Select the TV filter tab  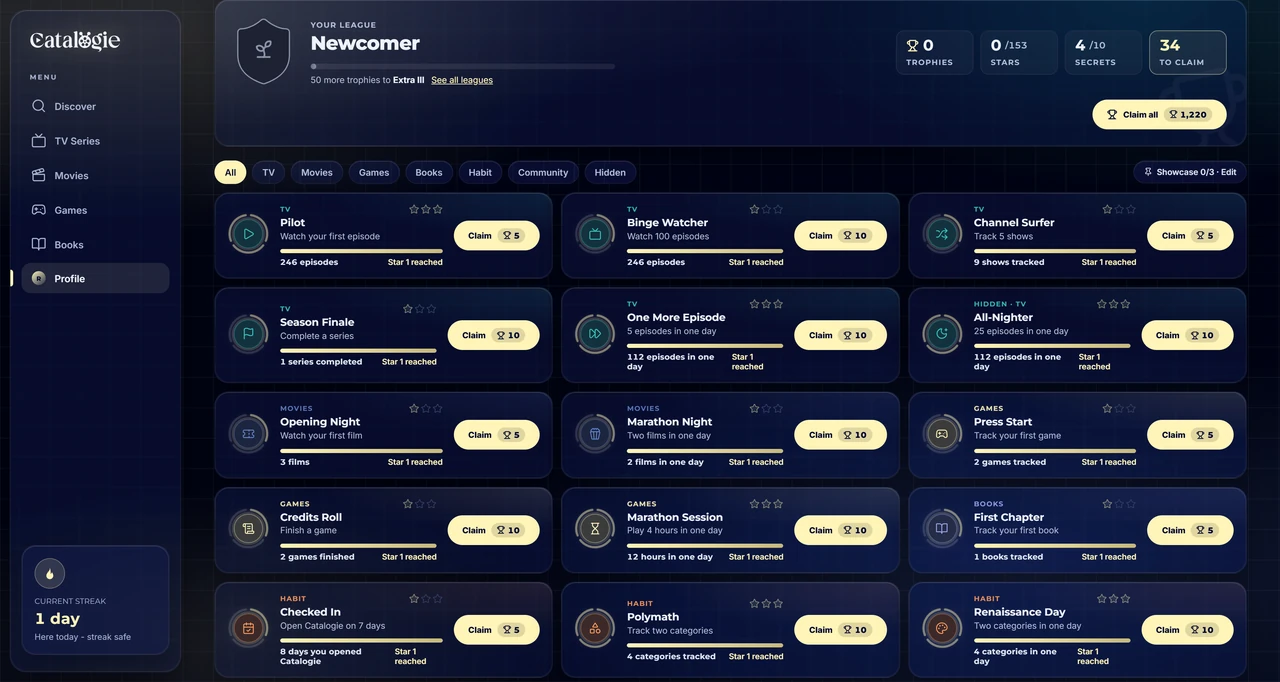coord(268,172)
